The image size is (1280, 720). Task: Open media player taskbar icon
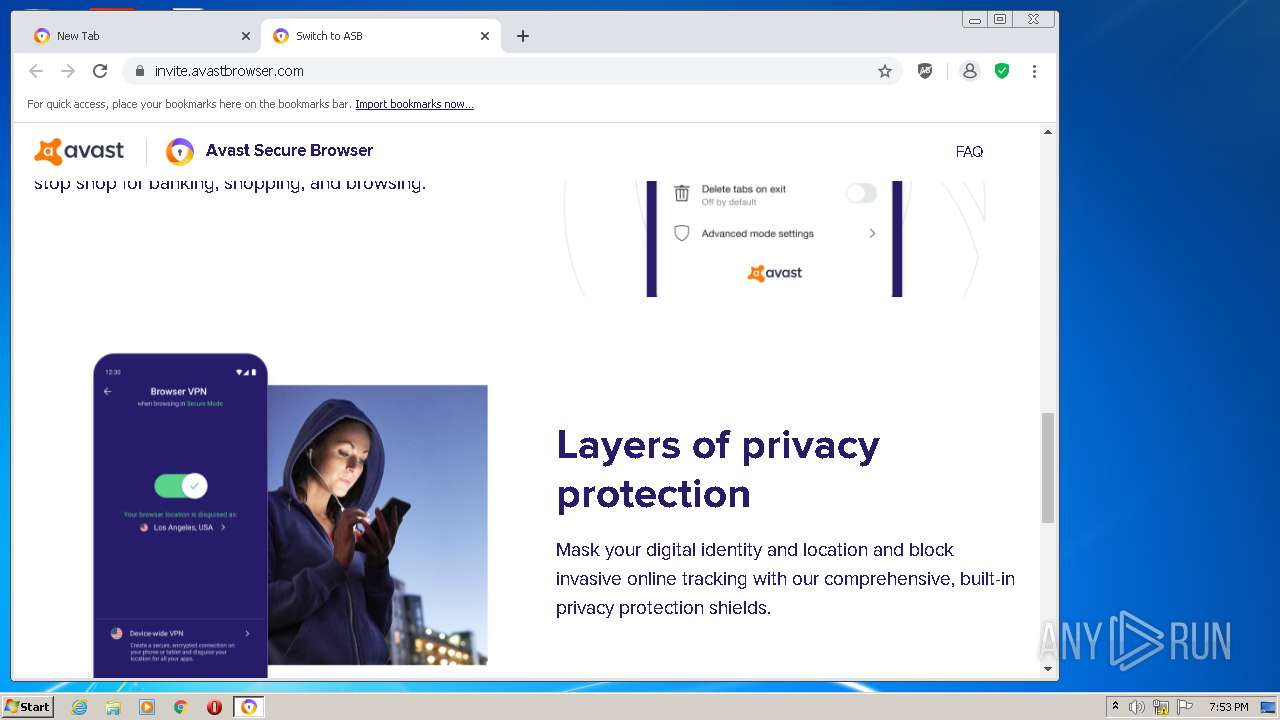147,707
